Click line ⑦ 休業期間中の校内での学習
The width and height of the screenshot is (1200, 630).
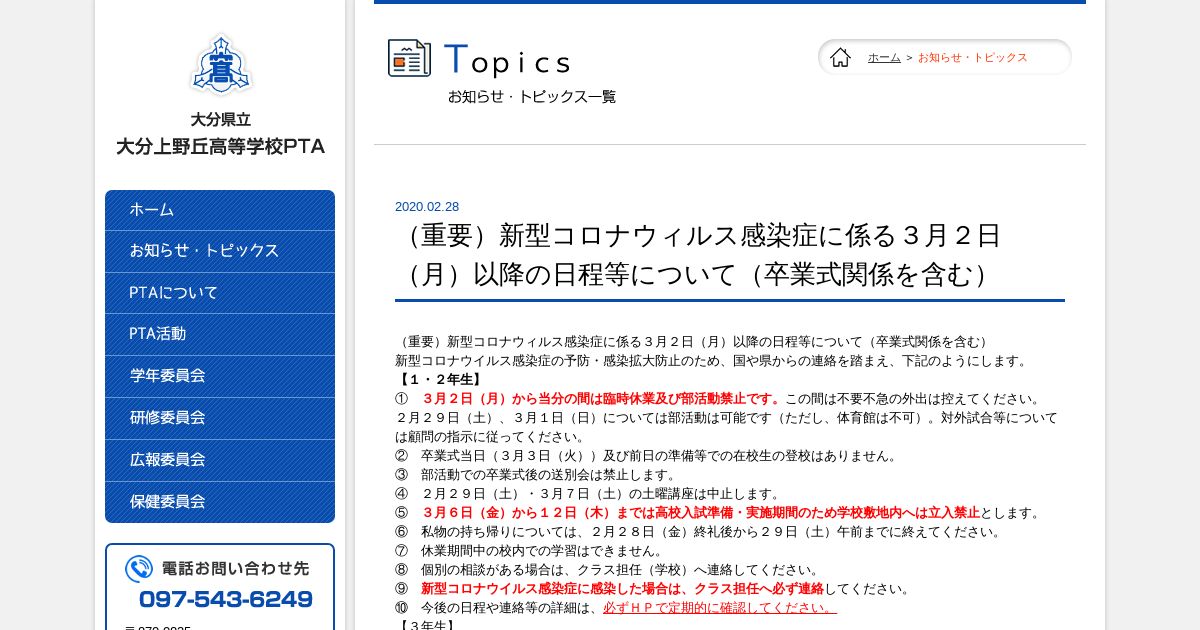tap(530, 550)
